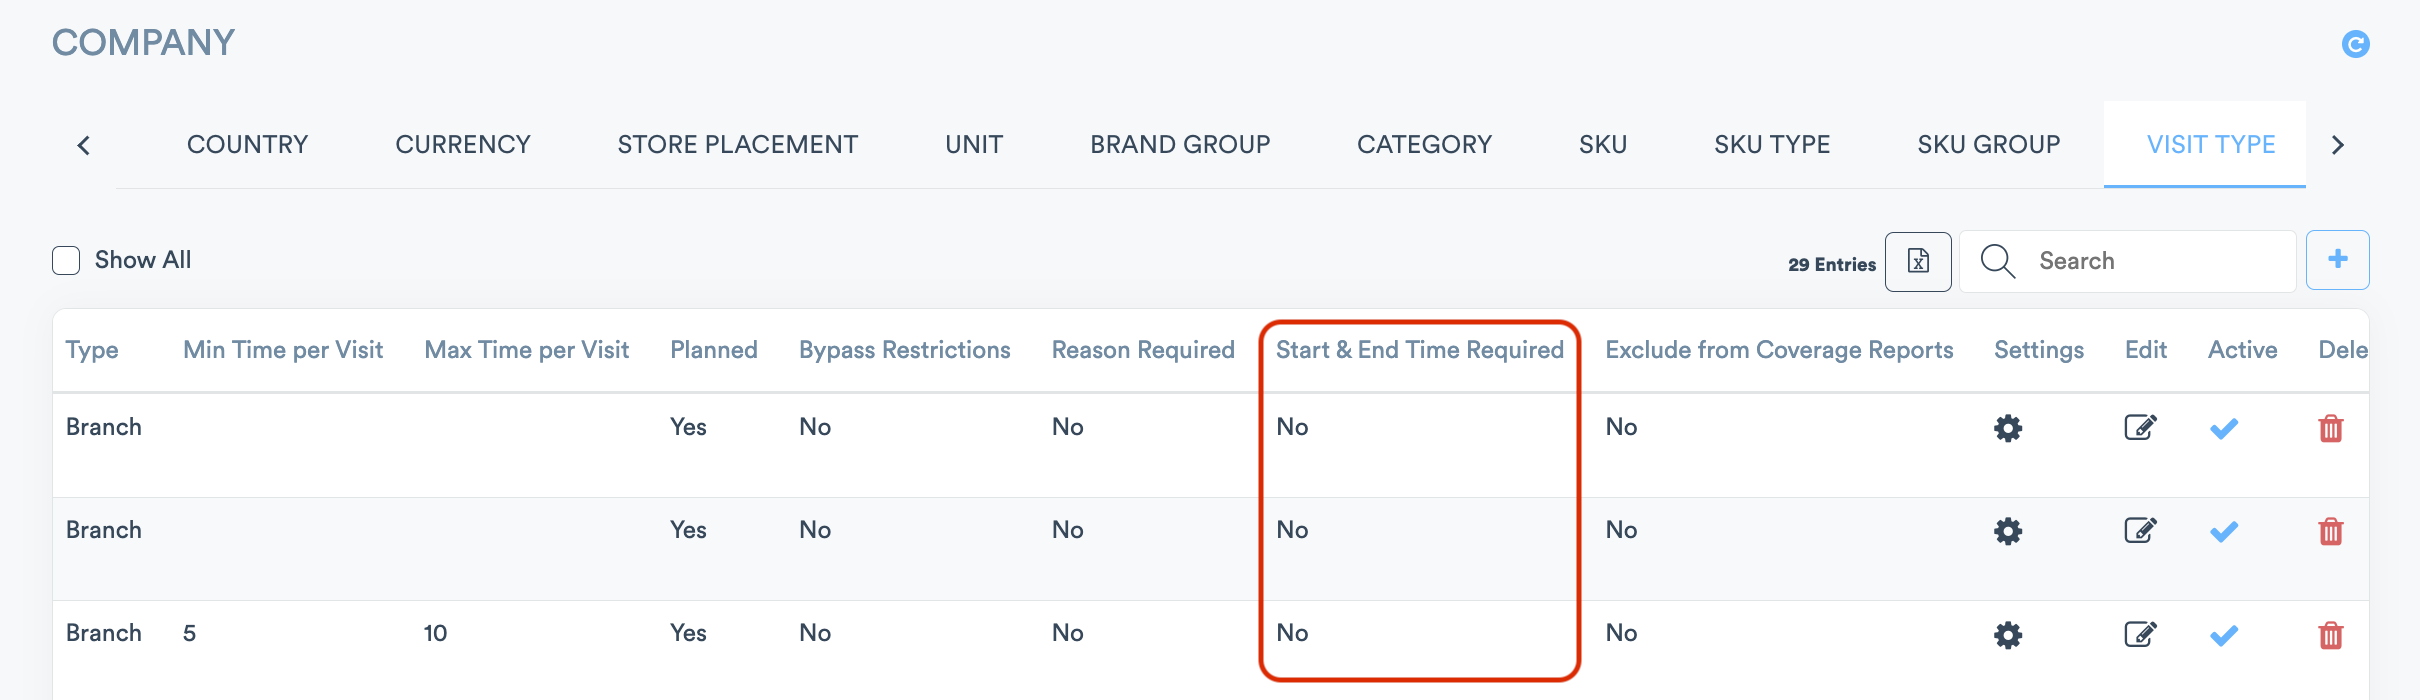Click into the Search input field
This screenshot has height=700, width=2420.
click(x=2150, y=261)
